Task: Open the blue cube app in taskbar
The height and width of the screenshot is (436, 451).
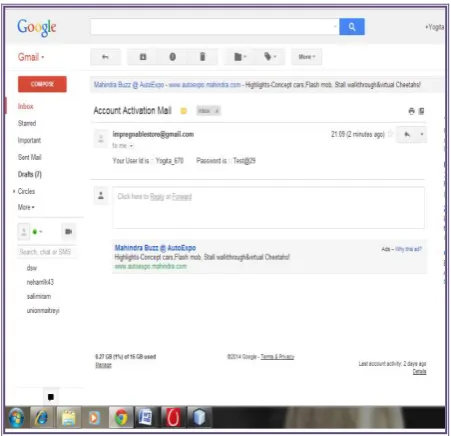Action: click(x=199, y=417)
